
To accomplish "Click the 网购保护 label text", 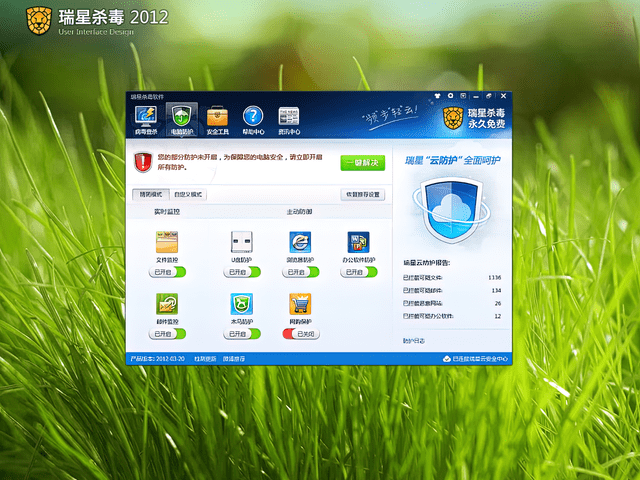I will coord(300,322).
